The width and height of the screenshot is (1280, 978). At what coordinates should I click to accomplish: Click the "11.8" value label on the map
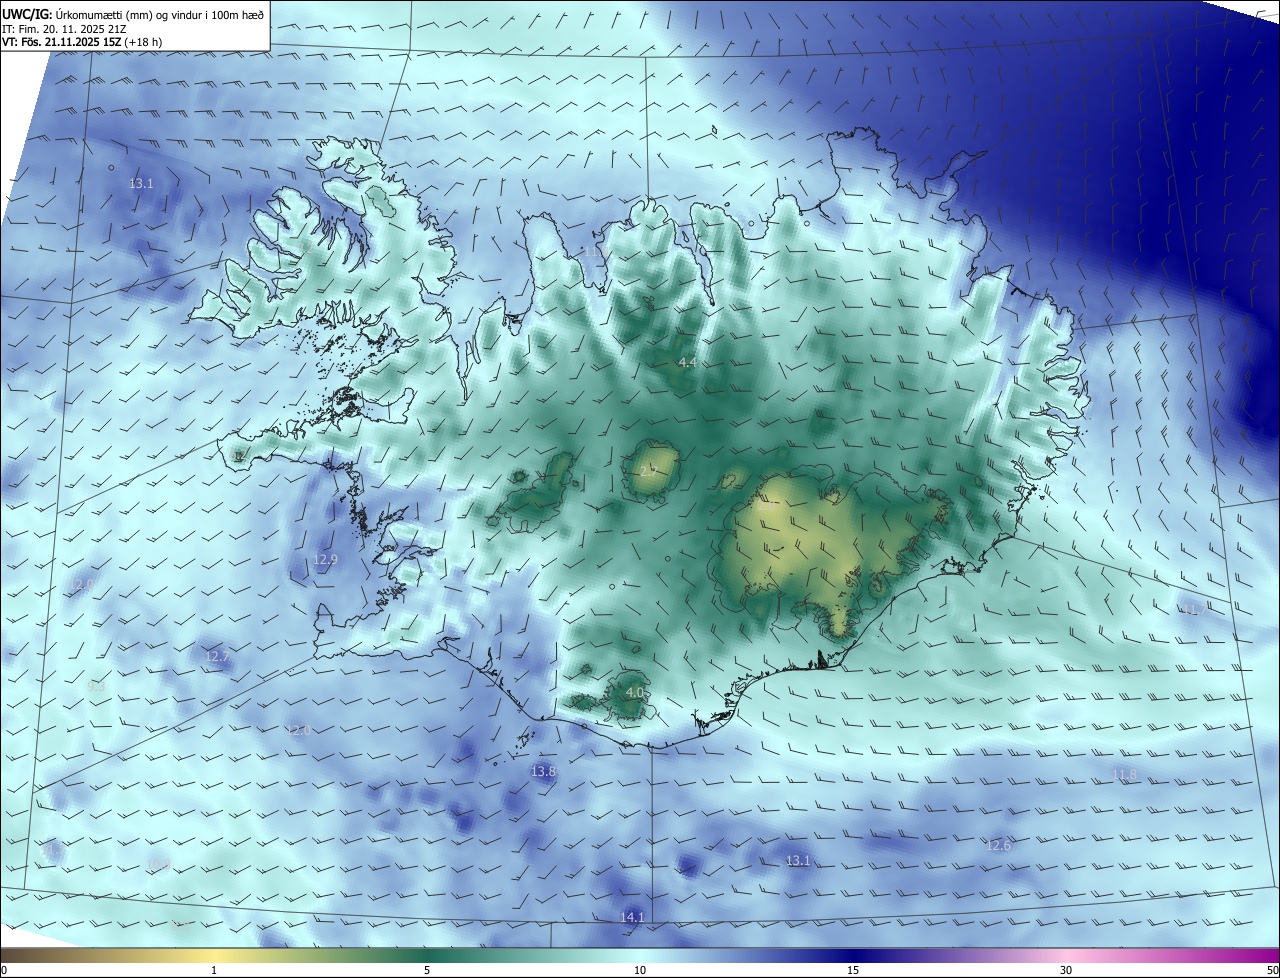click(x=1125, y=774)
